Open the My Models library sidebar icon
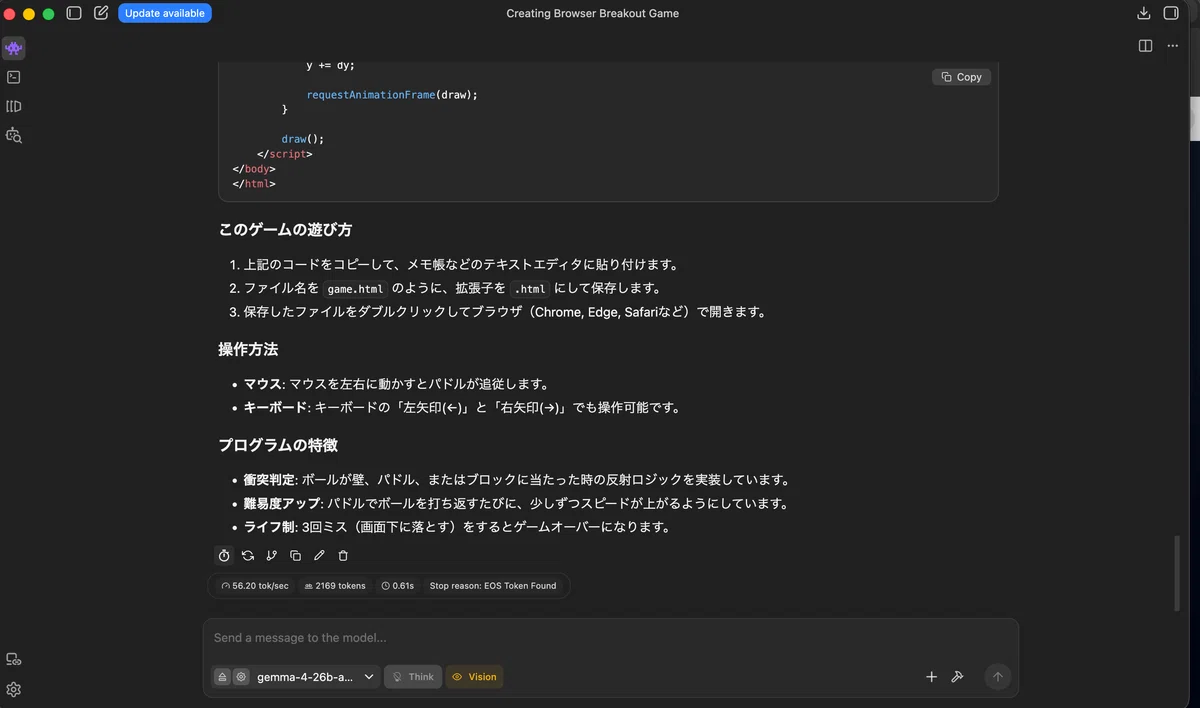The width and height of the screenshot is (1200, 708). [x=14, y=106]
